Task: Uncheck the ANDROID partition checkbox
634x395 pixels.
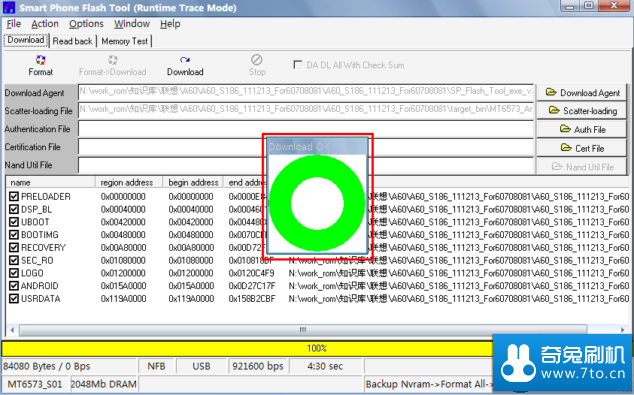Action: coord(14,286)
